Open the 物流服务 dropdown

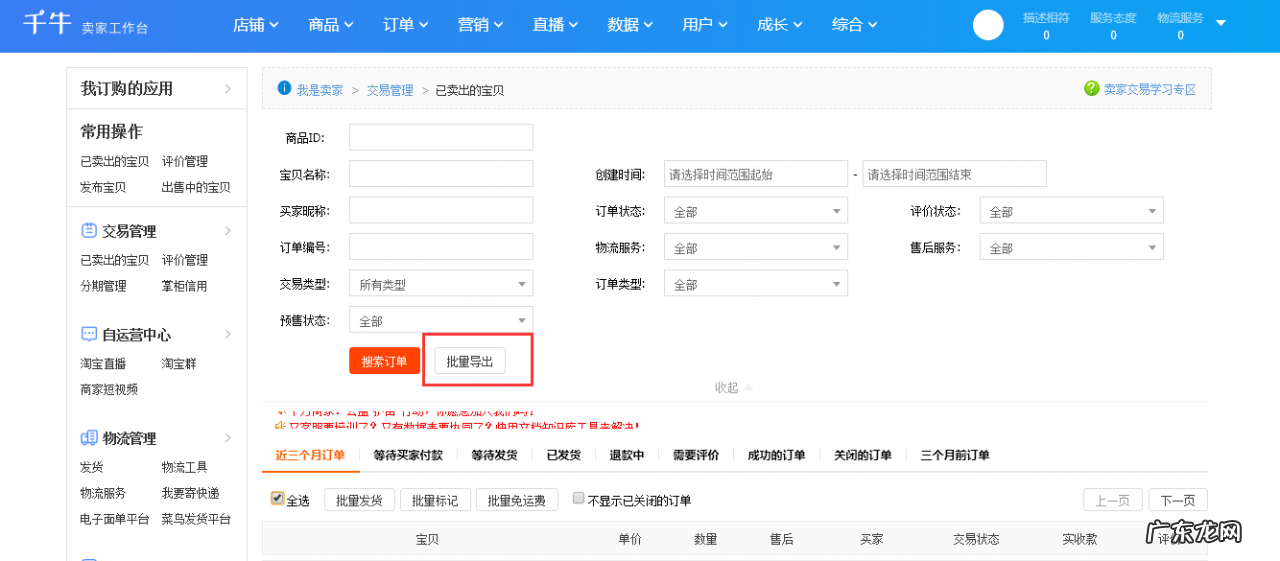click(x=756, y=247)
